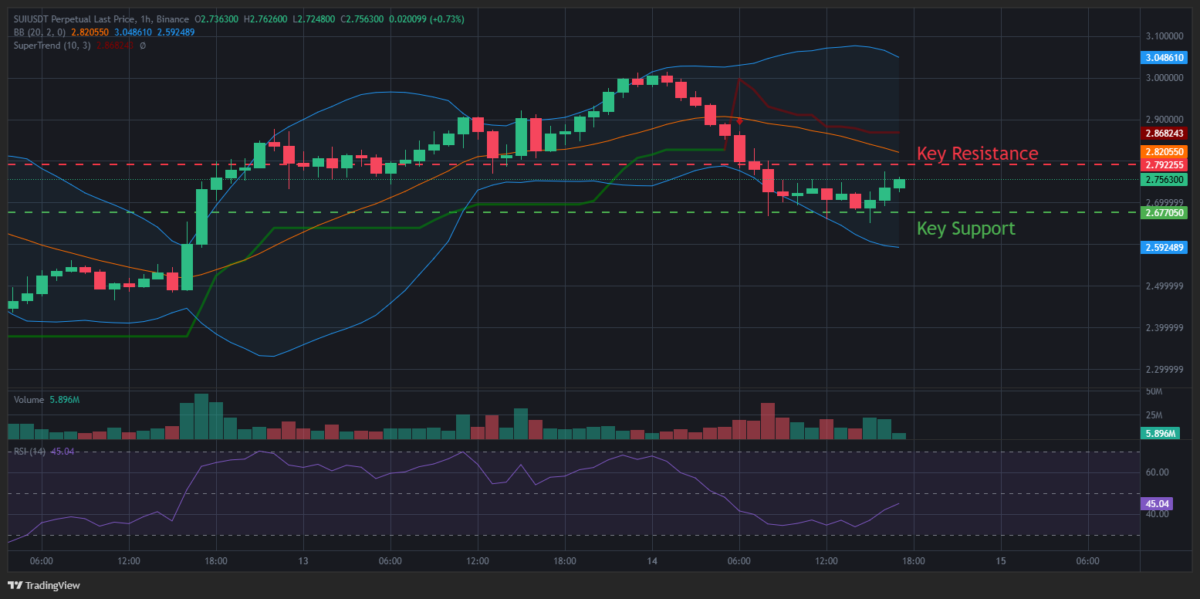This screenshot has width=1200, height=599.
Task: Select the 2.756300 current price label
Action: [x=1163, y=180]
